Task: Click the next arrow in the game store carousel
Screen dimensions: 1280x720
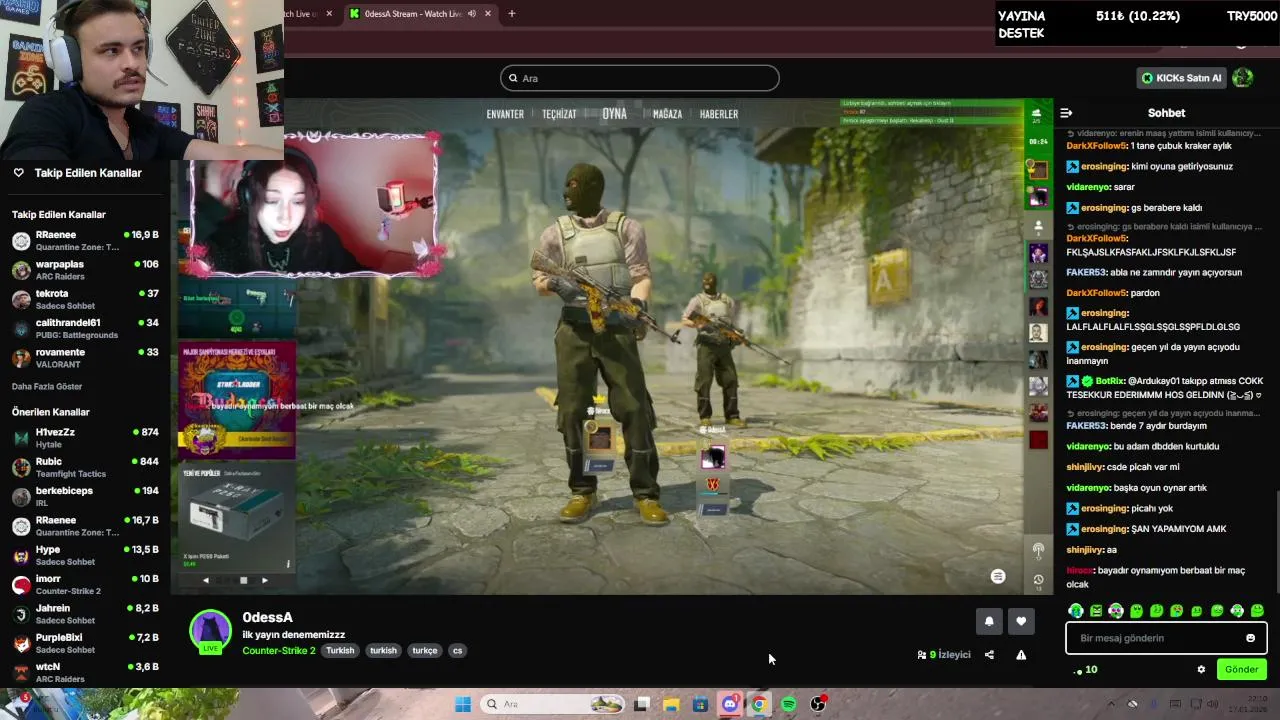Action: pyautogui.click(x=264, y=580)
